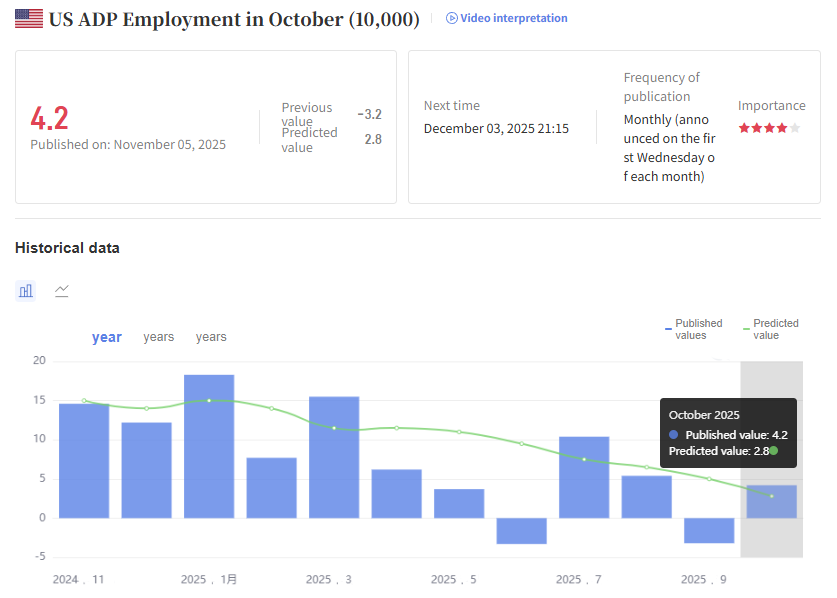837x598 pixels.
Task: Click the tallest bar for January 2025
Action: coord(209,445)
